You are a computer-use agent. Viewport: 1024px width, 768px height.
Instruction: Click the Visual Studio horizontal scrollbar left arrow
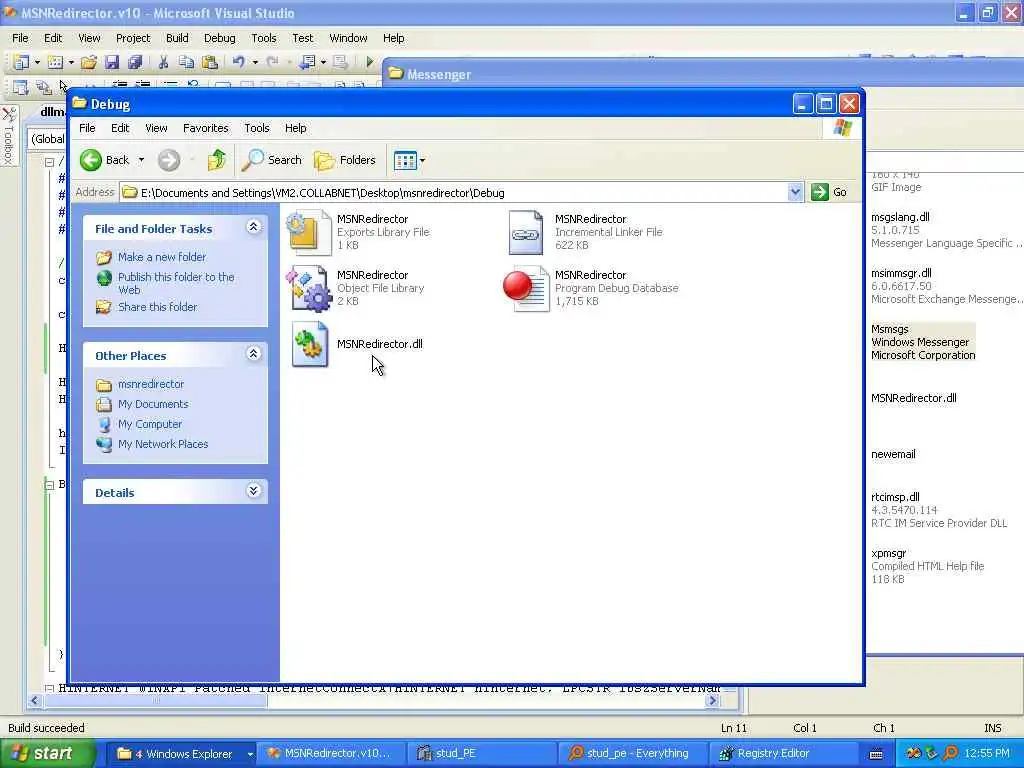coord(35,701)
